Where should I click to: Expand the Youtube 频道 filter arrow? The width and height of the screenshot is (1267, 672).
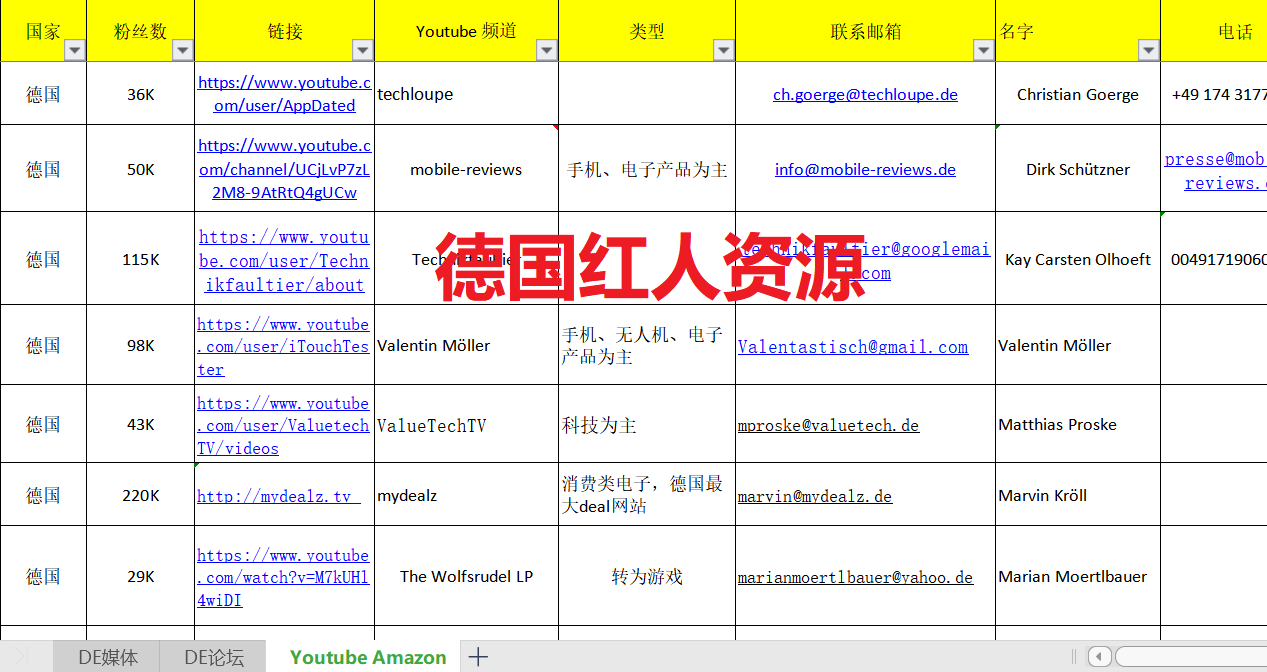tap(547, 50)
